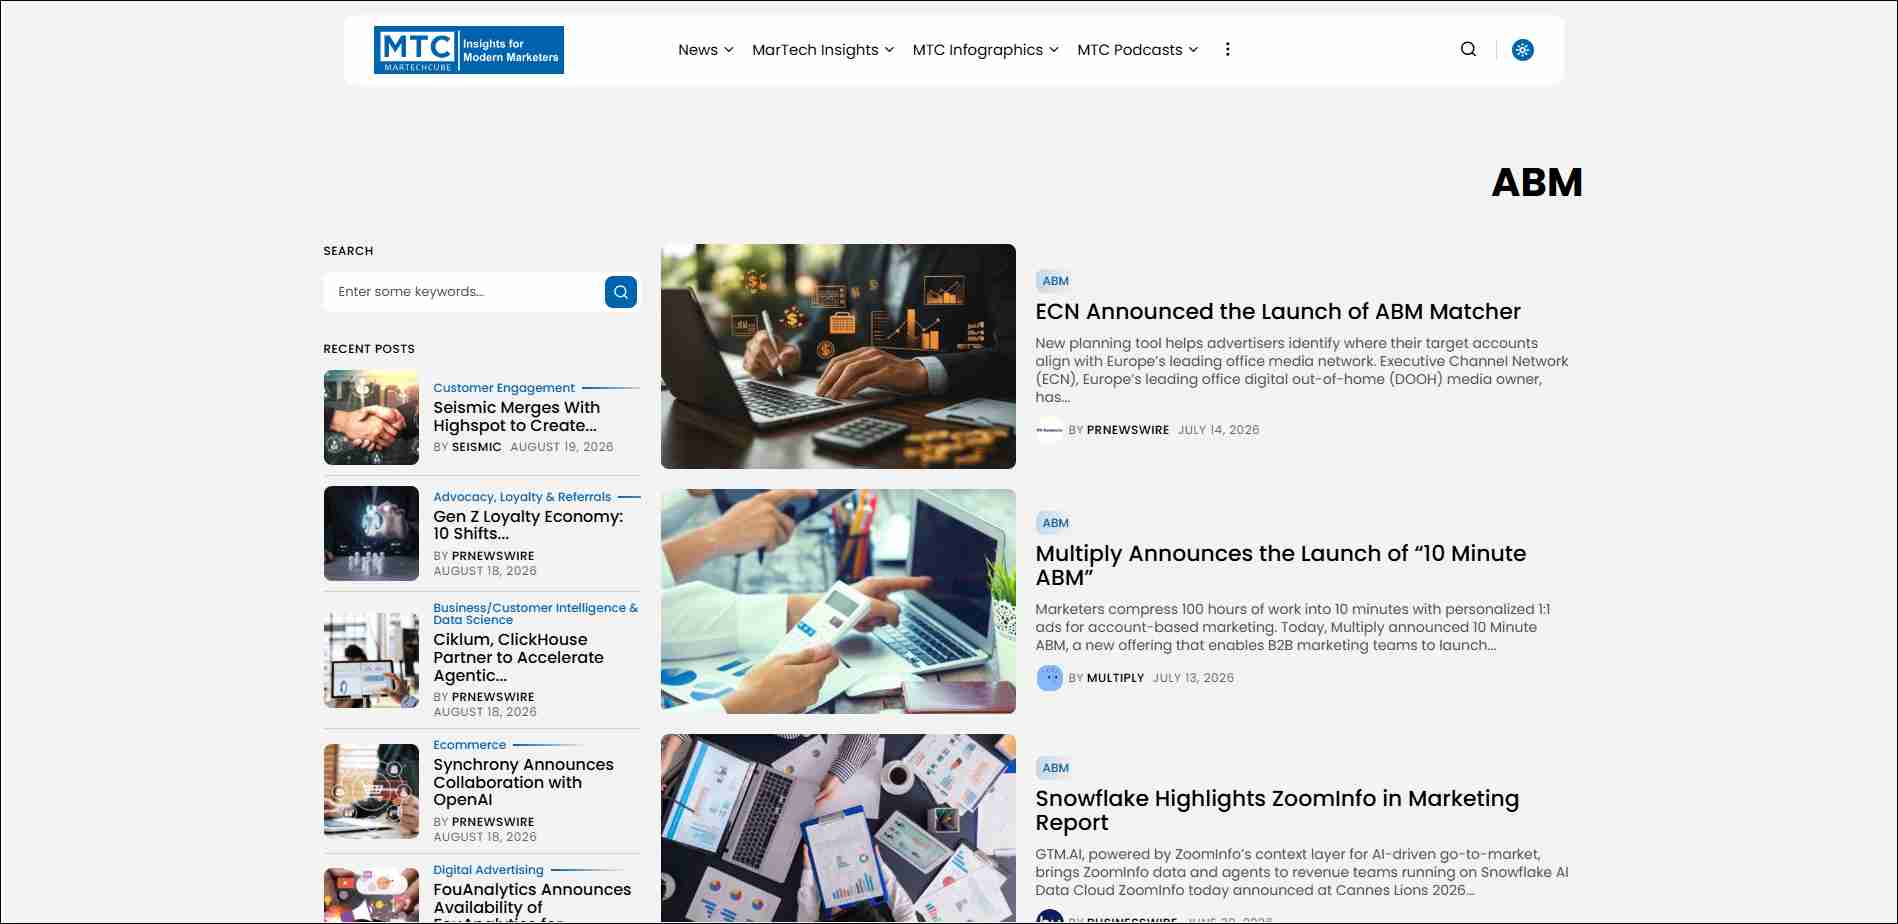The image size is (1898, 924).
Task: Click the PRNewswire author avatar for ECN article
Action: [x=1049, y=430]
